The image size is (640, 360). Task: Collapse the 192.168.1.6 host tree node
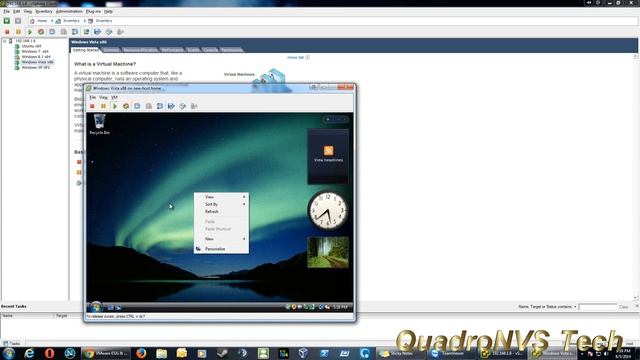tap(5, 41)
